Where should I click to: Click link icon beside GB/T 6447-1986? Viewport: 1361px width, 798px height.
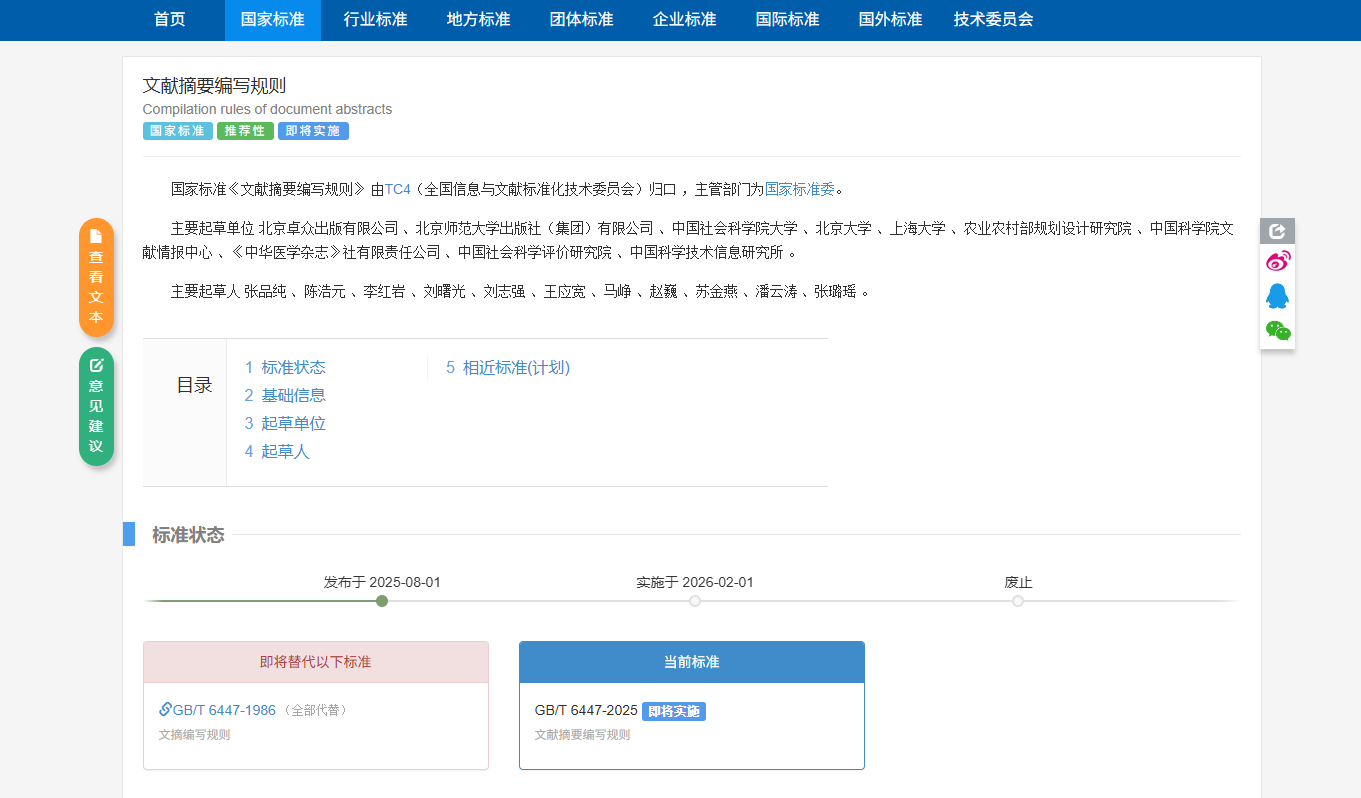165,709
